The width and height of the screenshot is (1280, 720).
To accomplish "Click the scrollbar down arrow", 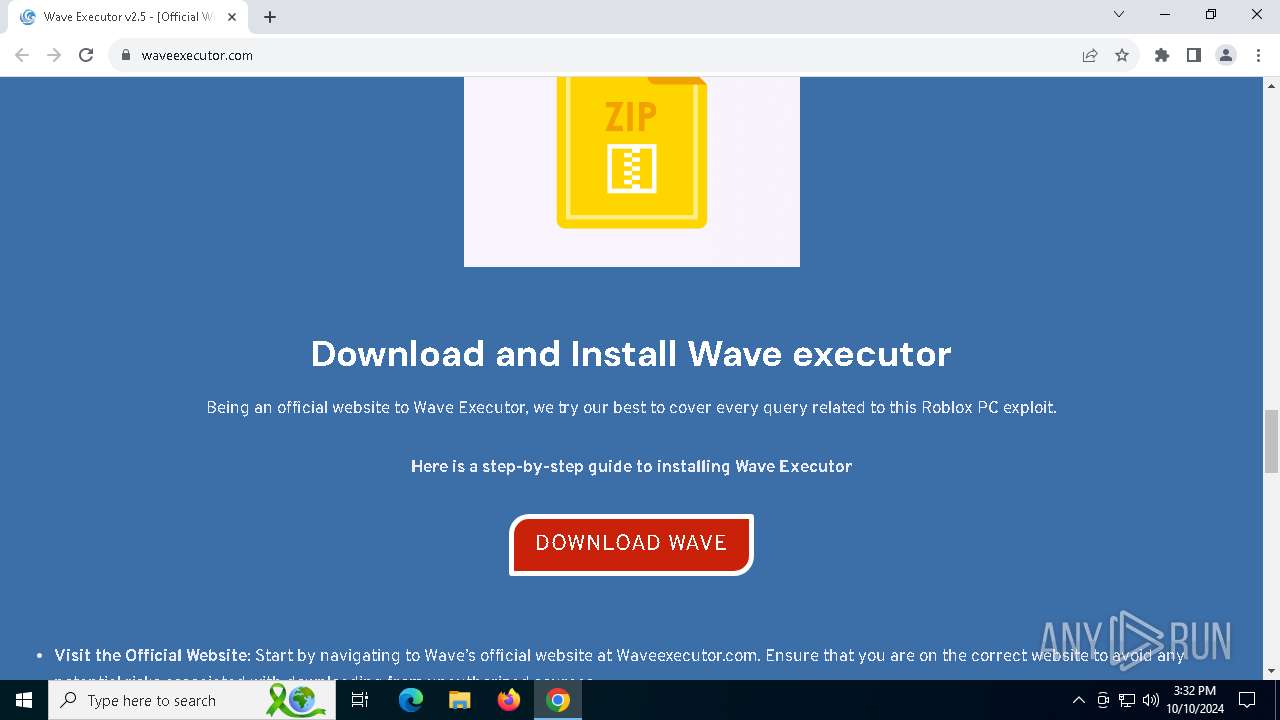I will tap(1272, 671).
